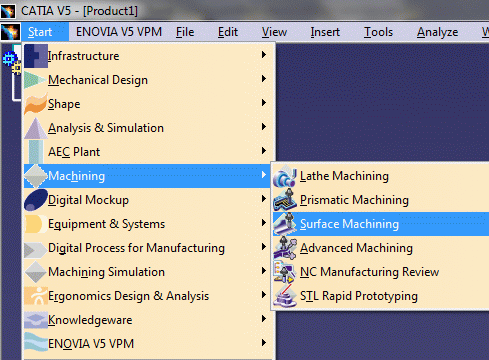Expand the Equipment & Systems submenu arrow
The height and width of the screenshot is (360, 489).
264,222
